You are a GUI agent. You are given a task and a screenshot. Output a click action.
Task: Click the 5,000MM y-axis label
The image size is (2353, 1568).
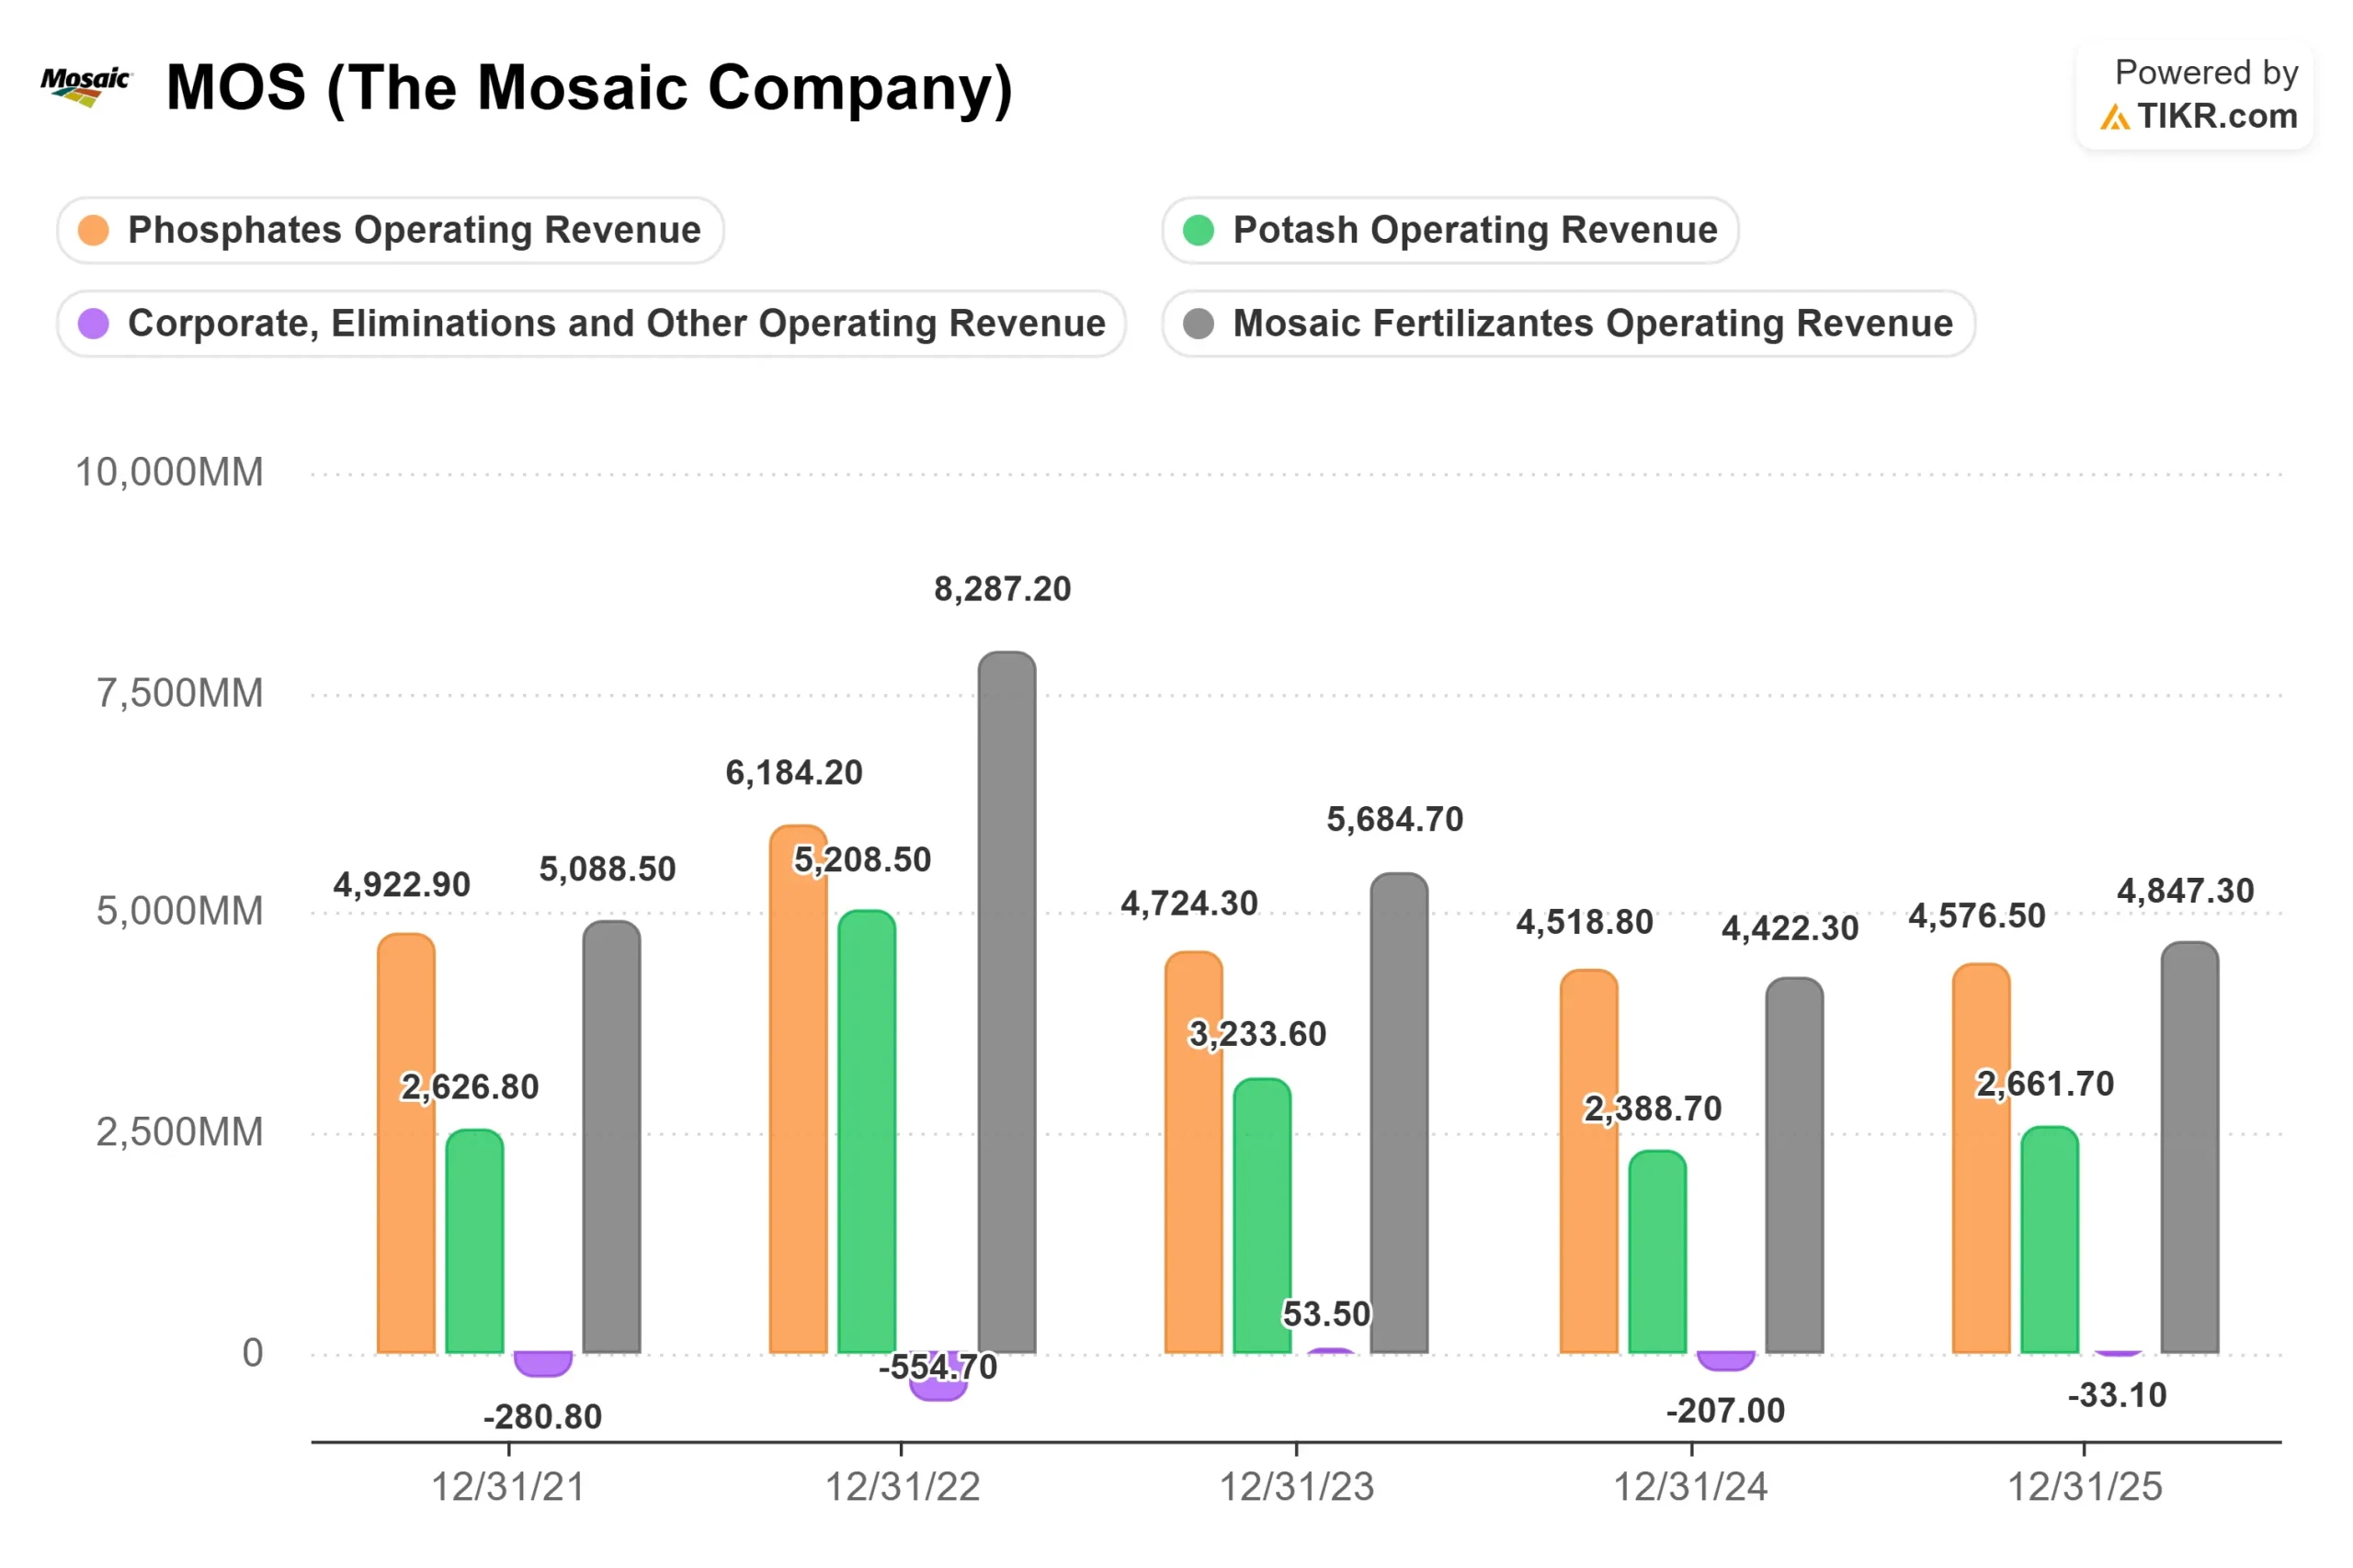pyautogui.click(x=180, y=911)
